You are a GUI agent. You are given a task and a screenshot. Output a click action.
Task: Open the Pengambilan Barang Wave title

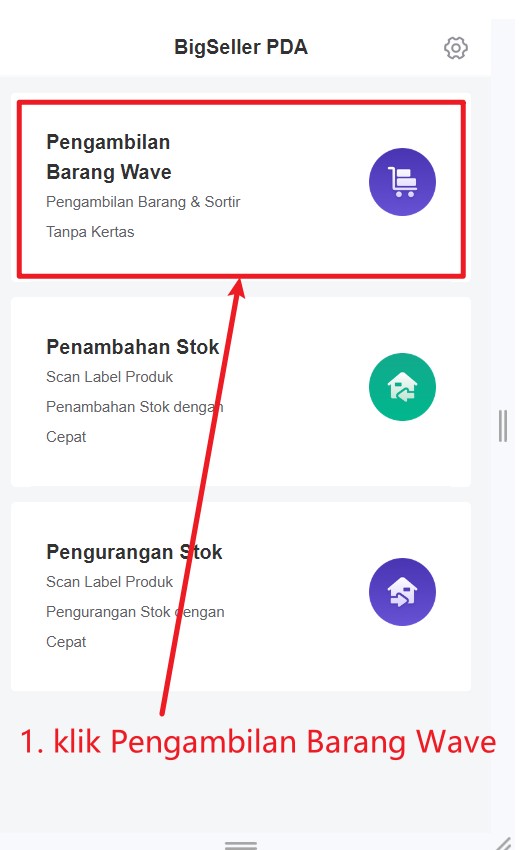108,157
